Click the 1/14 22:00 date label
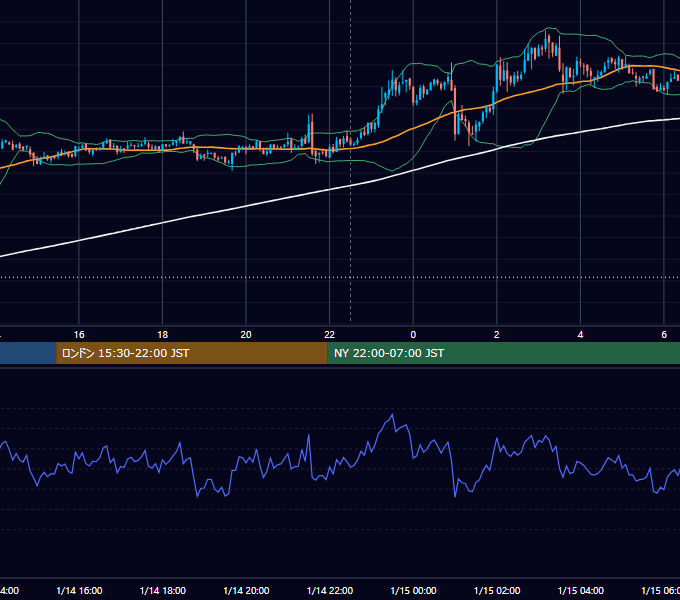Image resolution: width=680 pixels, height=600 pixels. click(x=330, y=591)
